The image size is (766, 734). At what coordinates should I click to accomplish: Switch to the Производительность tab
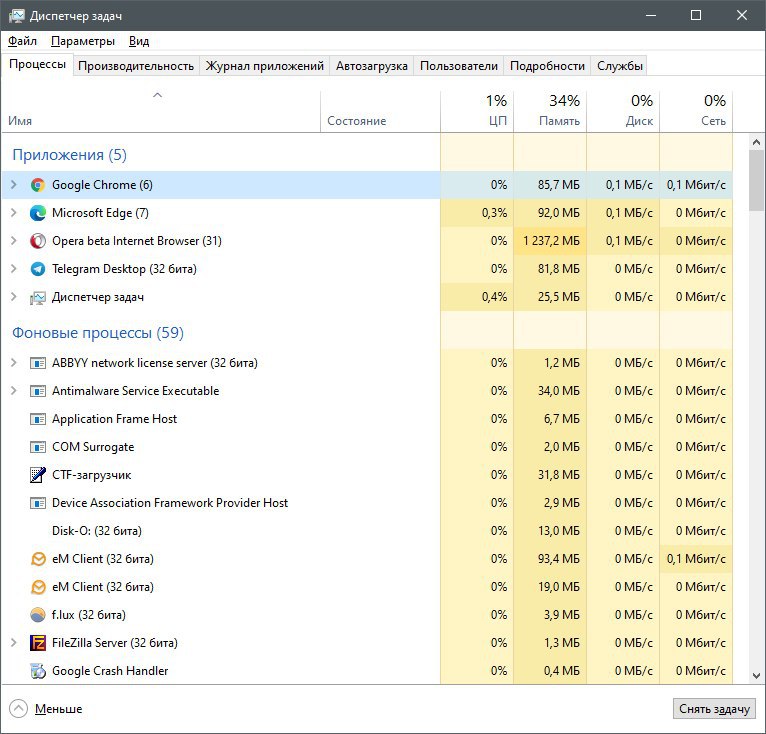tap(136, 66)
